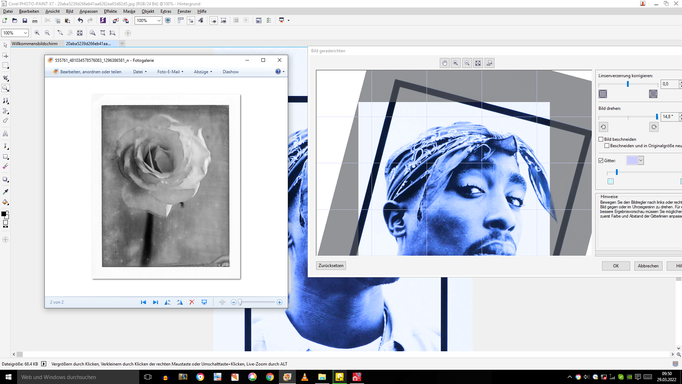Click foreground color swatch in toolbox
This screenshot has height=384, width=682.
pyautogui.click(x=4, y=214)
